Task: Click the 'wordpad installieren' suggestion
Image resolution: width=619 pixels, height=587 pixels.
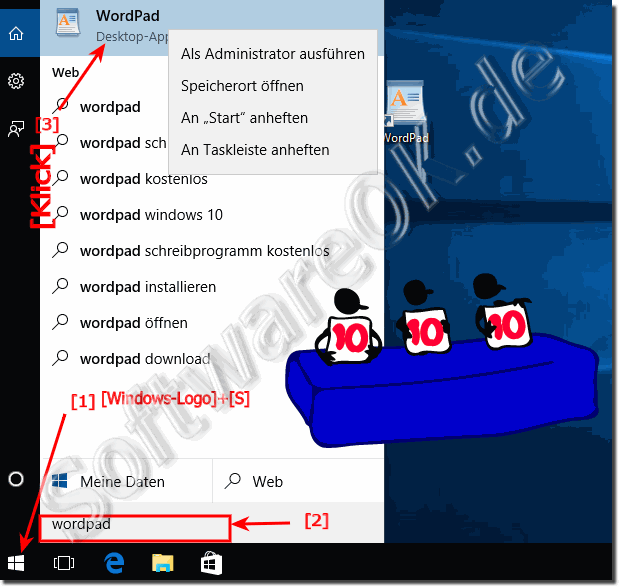Action: pyautogui.click(x=148, y=287)
